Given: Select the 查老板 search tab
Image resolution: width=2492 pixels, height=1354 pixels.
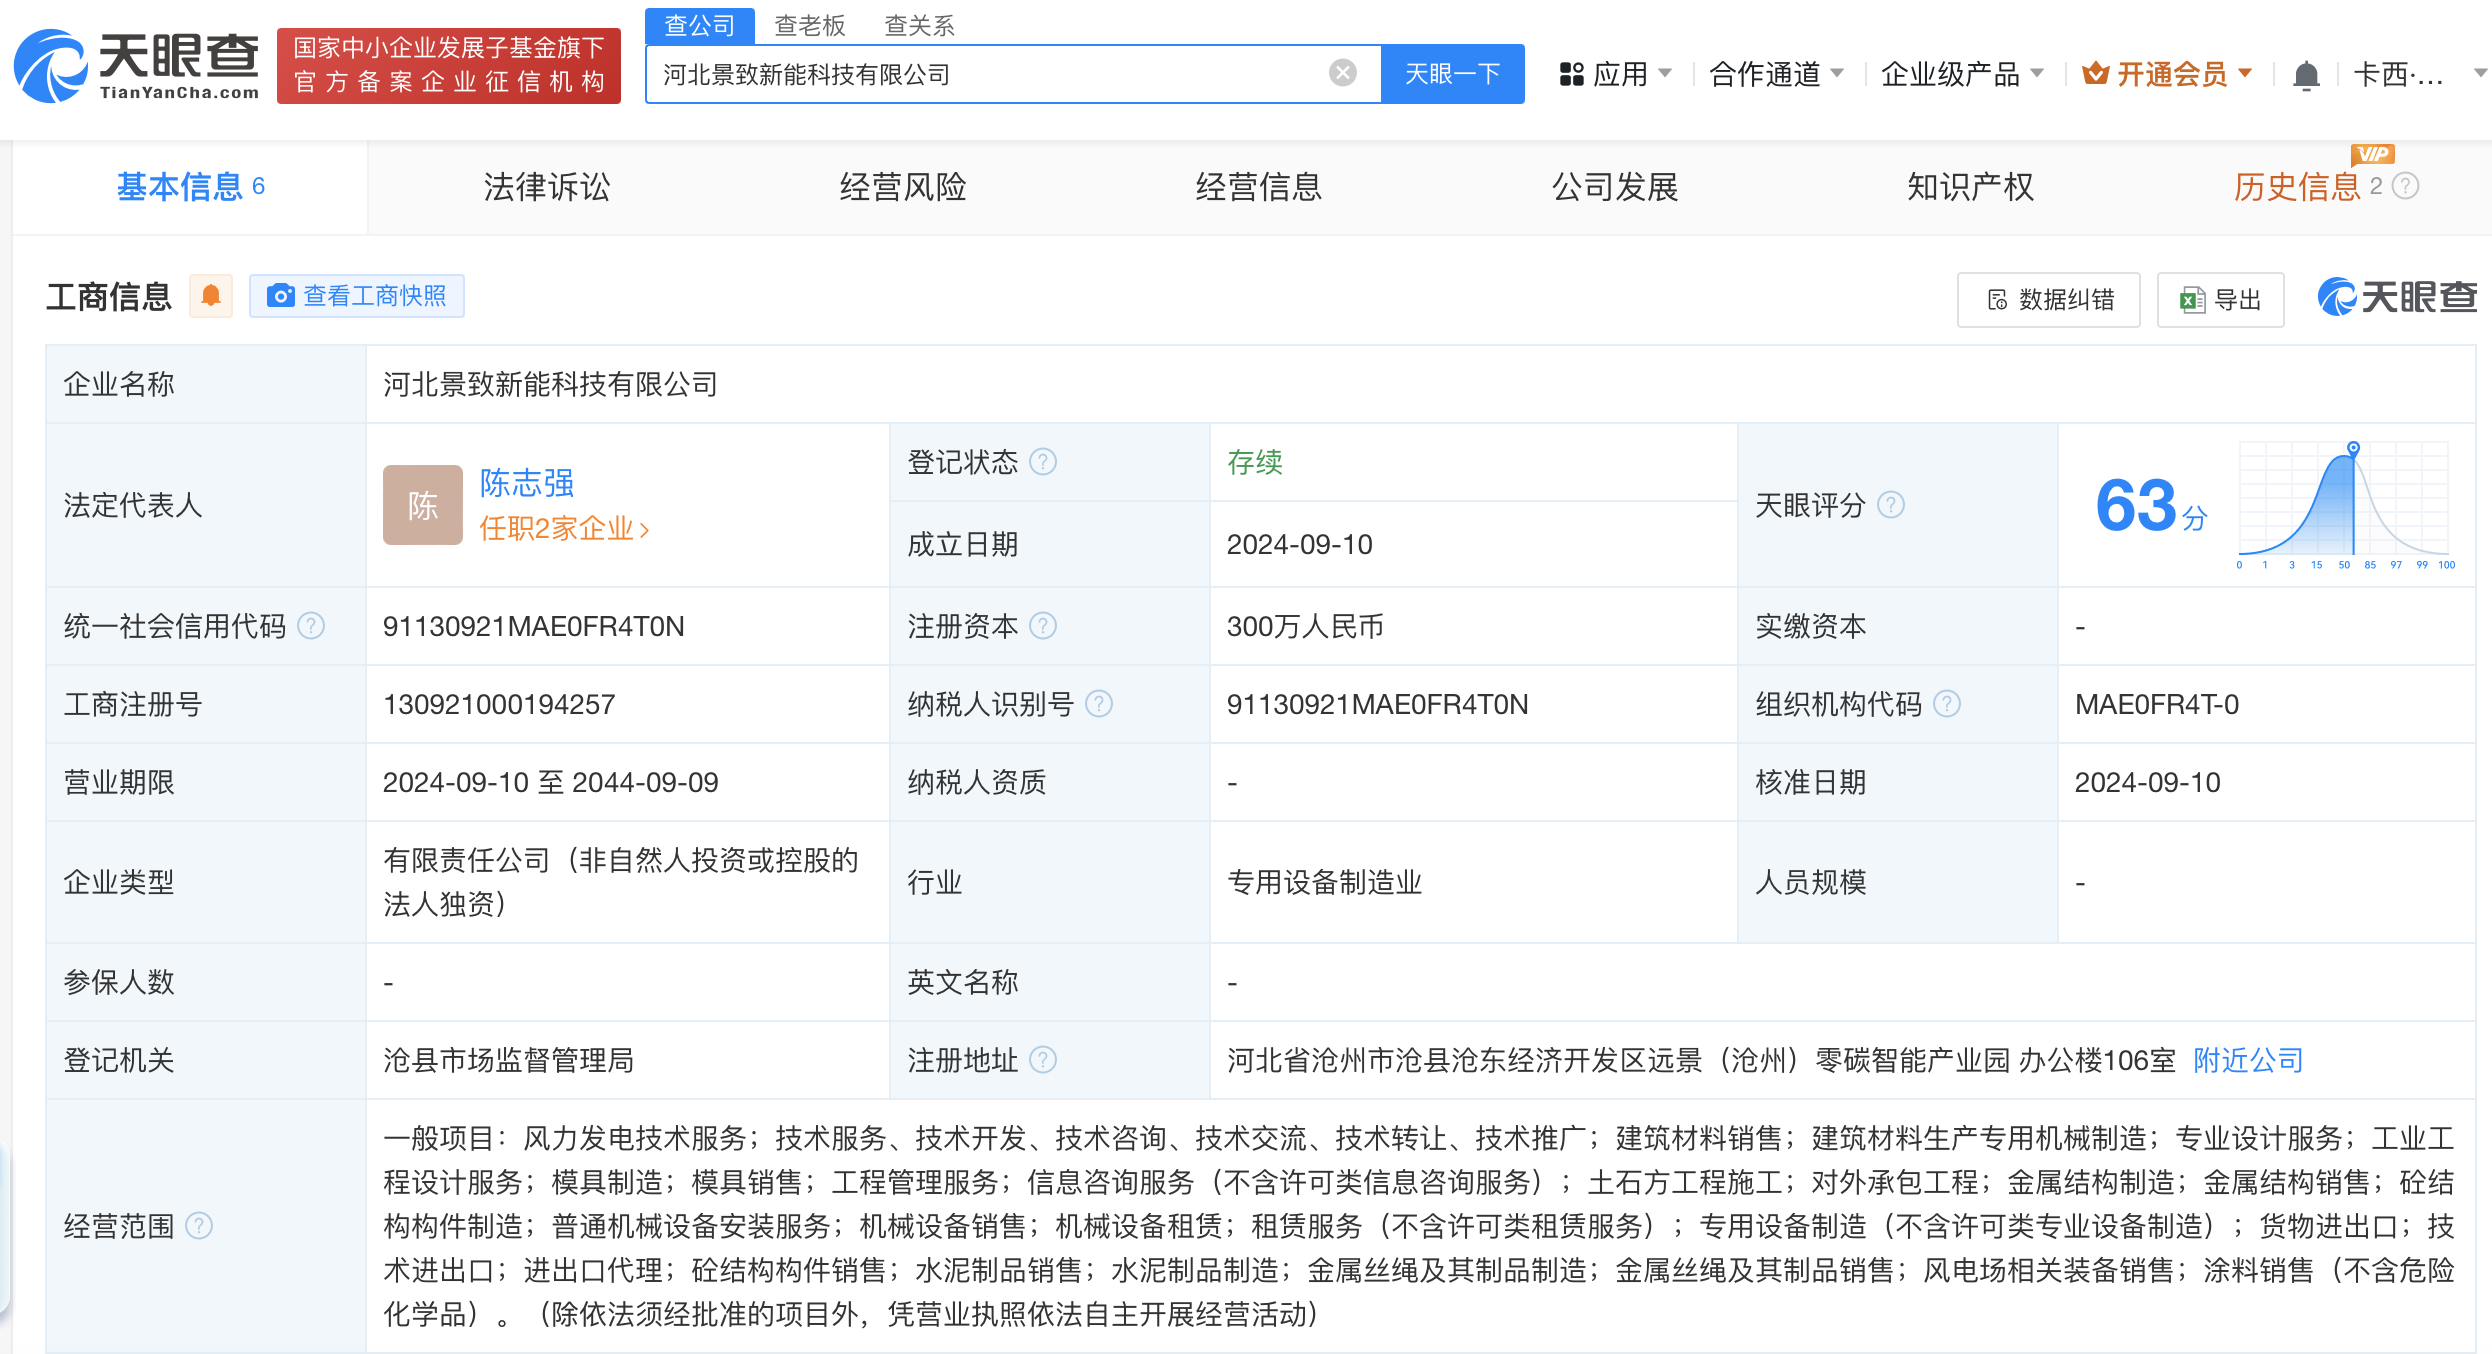Looking at the screenshot, I should pyautogui.click(x=810, y=25).
